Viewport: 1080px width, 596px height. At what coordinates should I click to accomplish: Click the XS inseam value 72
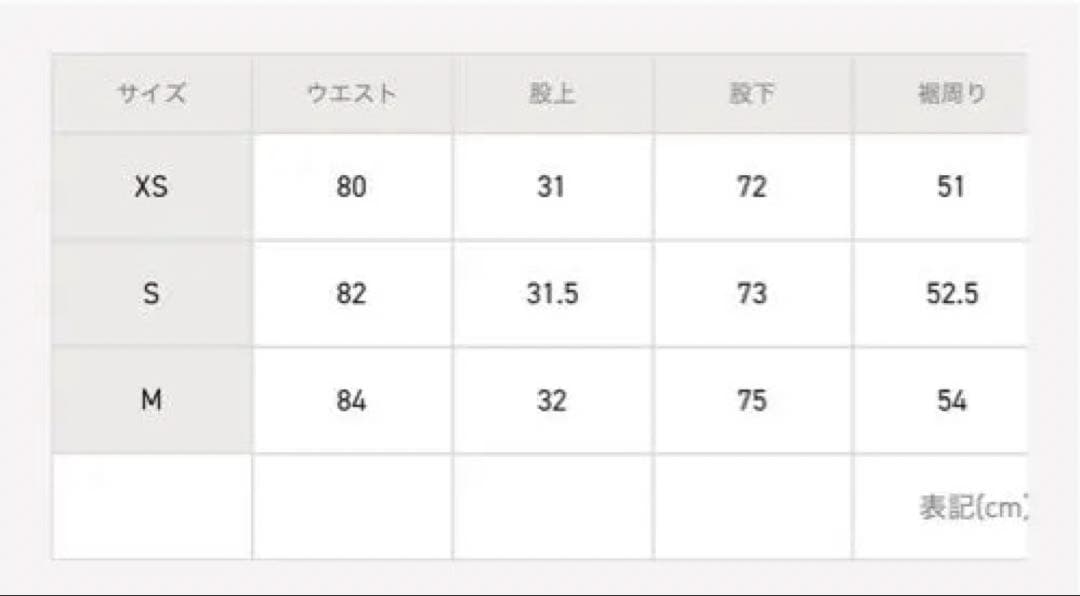click(x=752, y=187)
